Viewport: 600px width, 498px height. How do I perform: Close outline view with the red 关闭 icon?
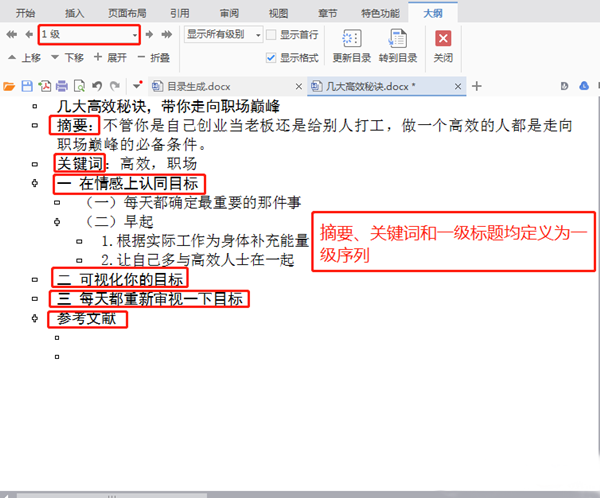(442, 39)
